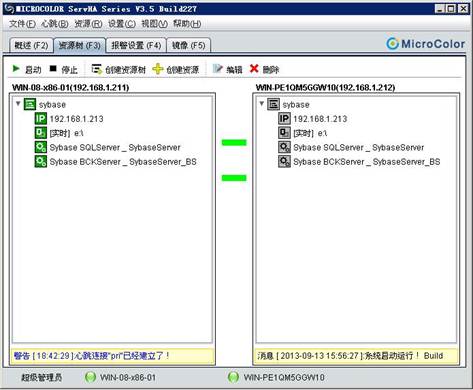Click the 'WIN-PE1QM5GGW10(192.168.1.212)' panel header

click(325, 88)
